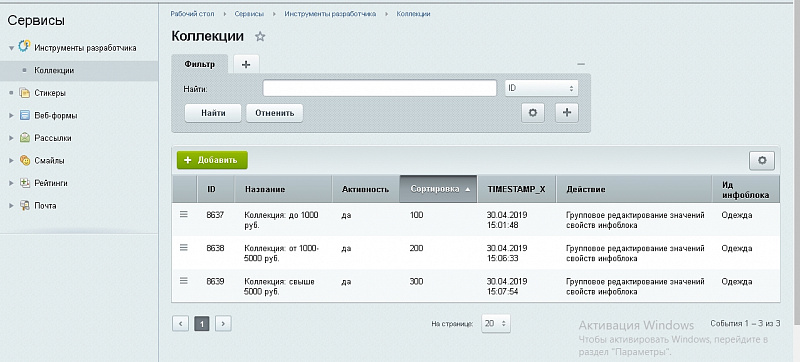Sort by Сортировка column header
800x362 pixels.
(x=438, y=189)
